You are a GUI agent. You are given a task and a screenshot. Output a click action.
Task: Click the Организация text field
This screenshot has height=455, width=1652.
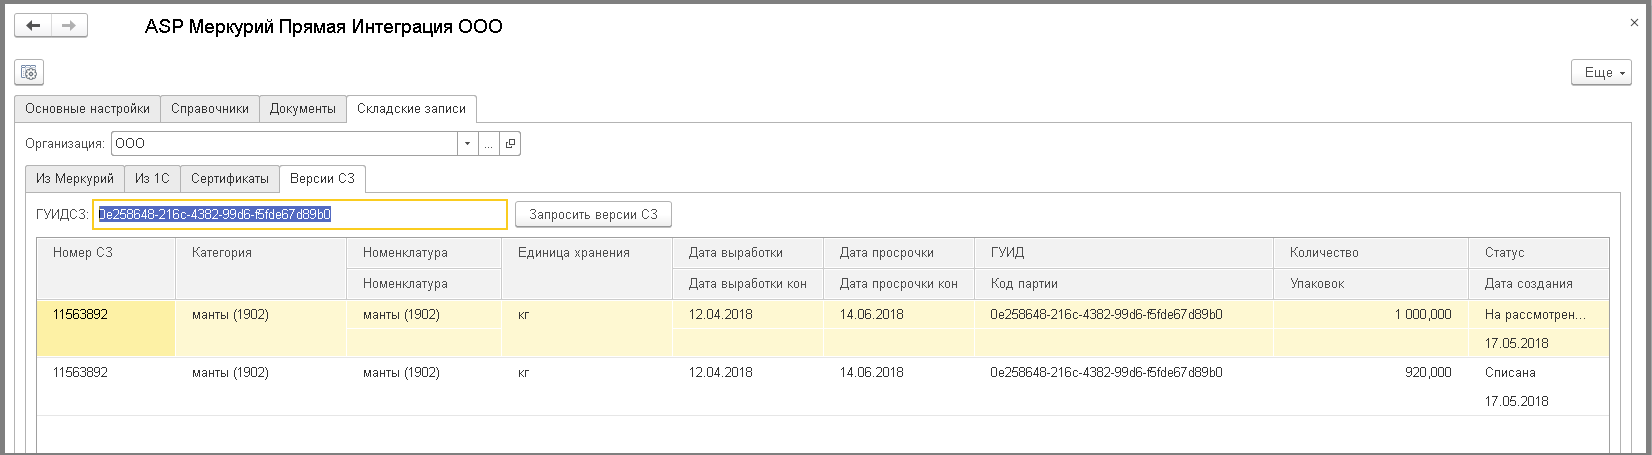click(284, 144)
